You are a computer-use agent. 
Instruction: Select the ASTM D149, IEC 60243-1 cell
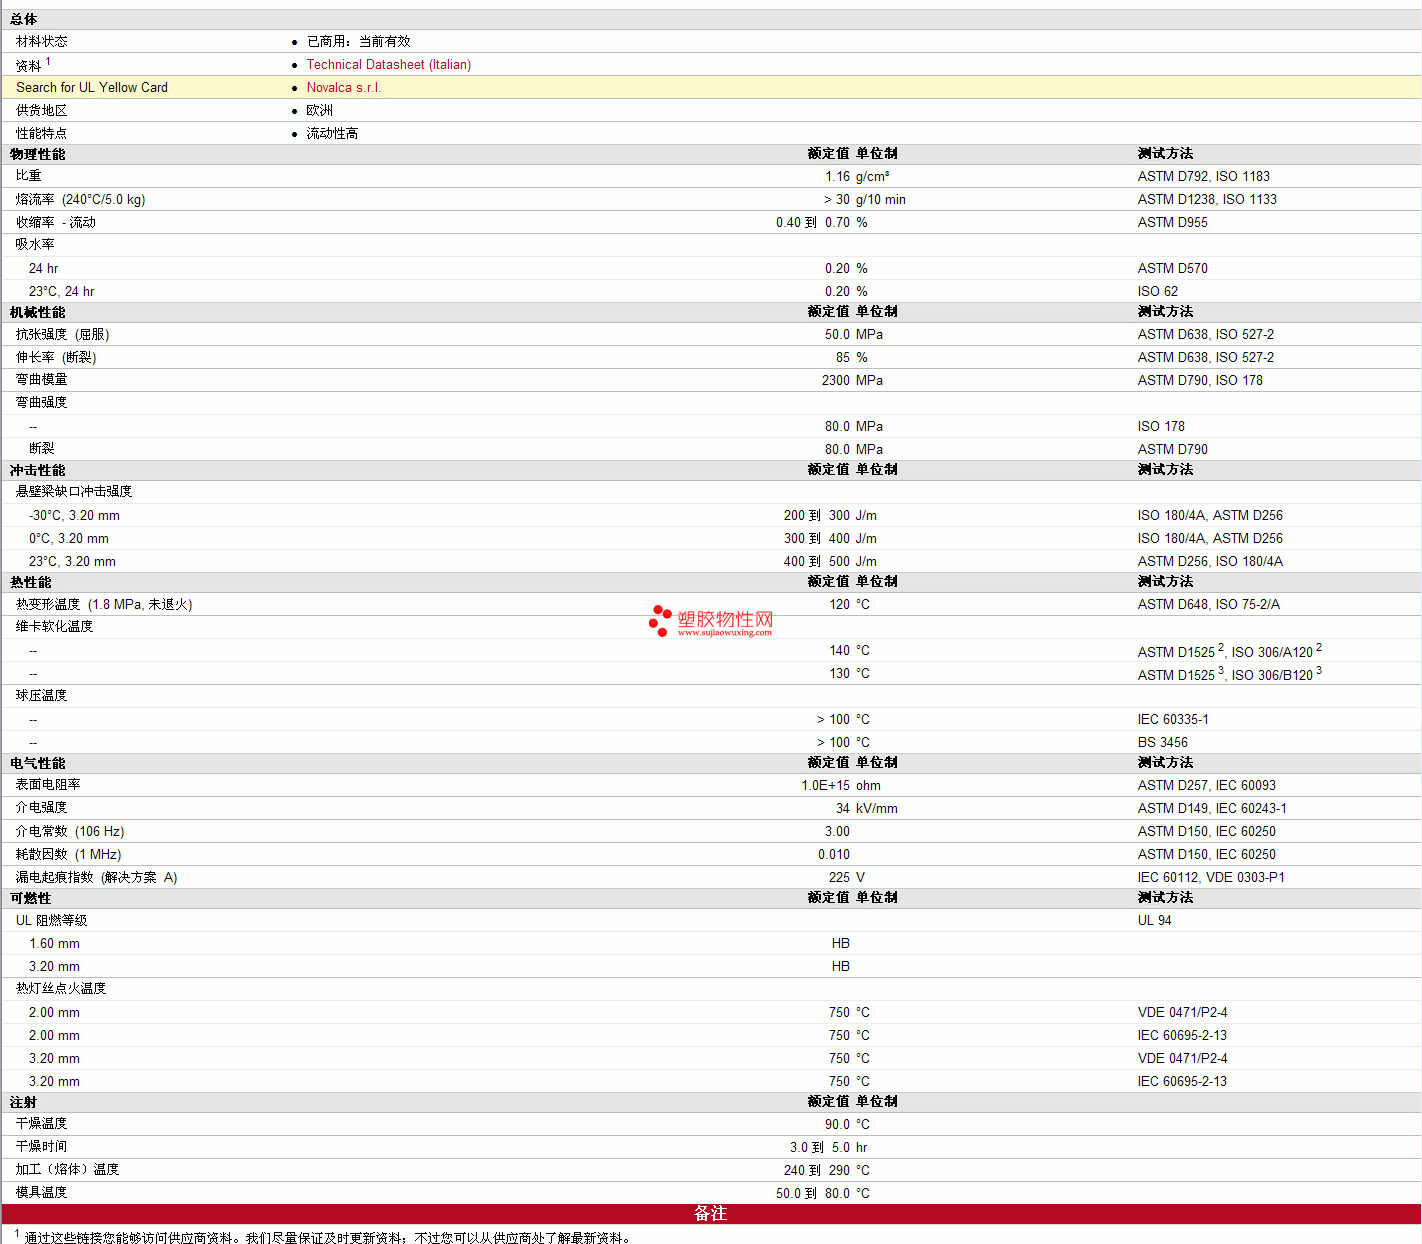1212,809
